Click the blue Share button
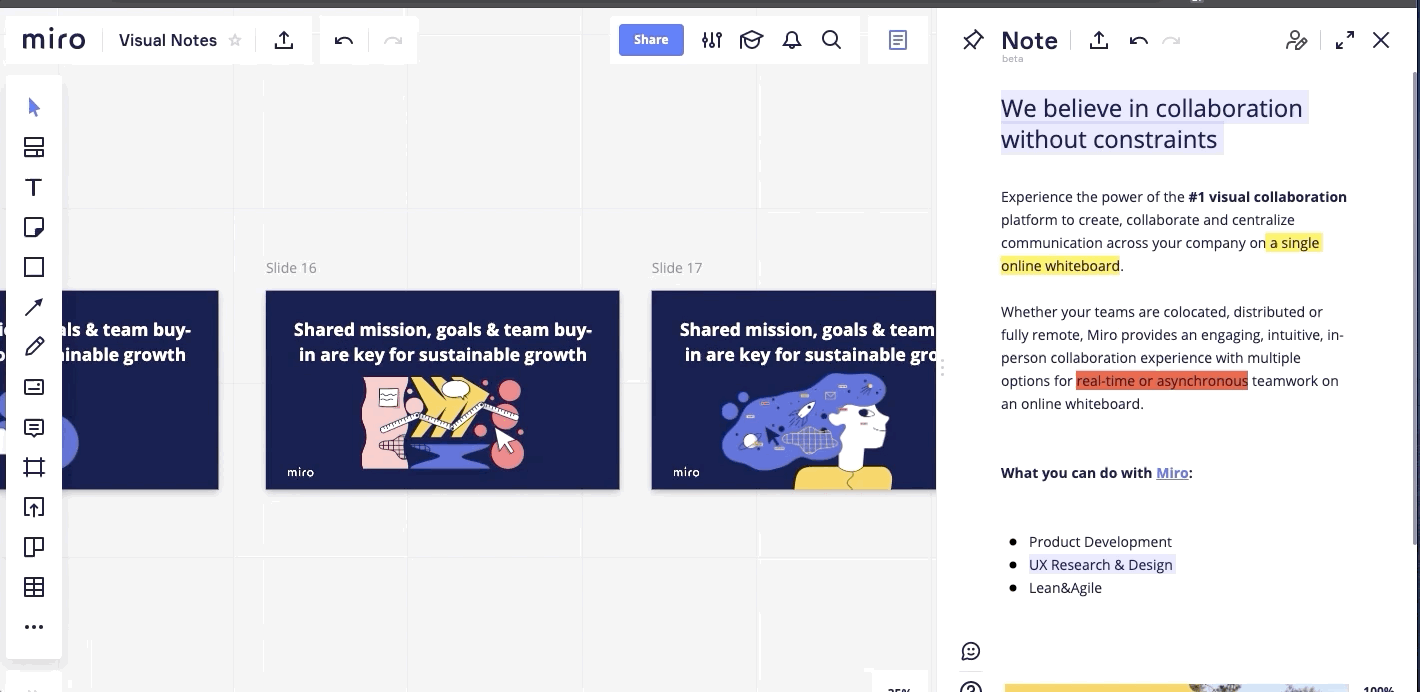The width and height of the screenshot is (1420, 692). click(x=651, y=40)
